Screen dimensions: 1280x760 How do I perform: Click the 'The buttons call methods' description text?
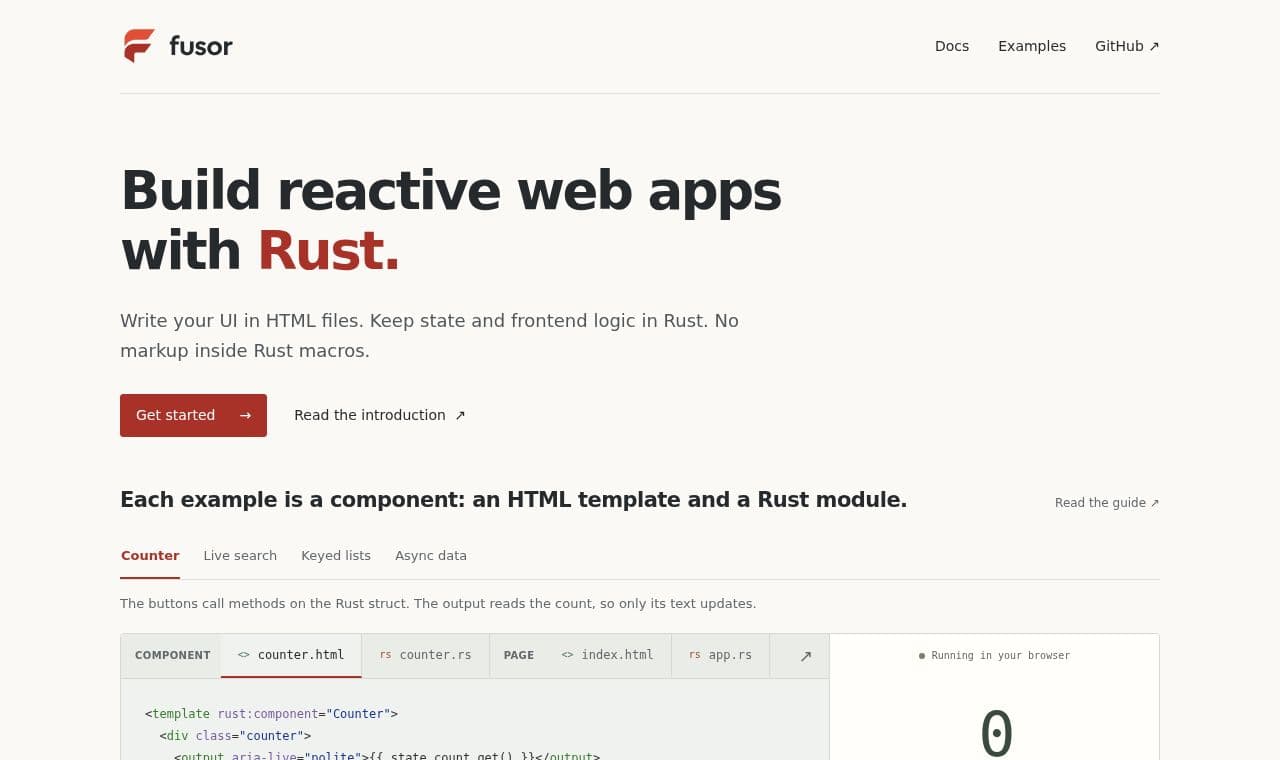click(438, 604)
